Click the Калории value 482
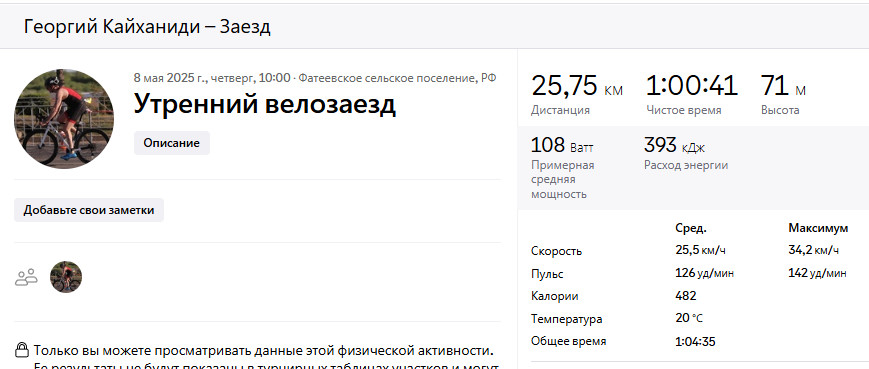Screen dimensions: 869x369 [x=686, y=296]
